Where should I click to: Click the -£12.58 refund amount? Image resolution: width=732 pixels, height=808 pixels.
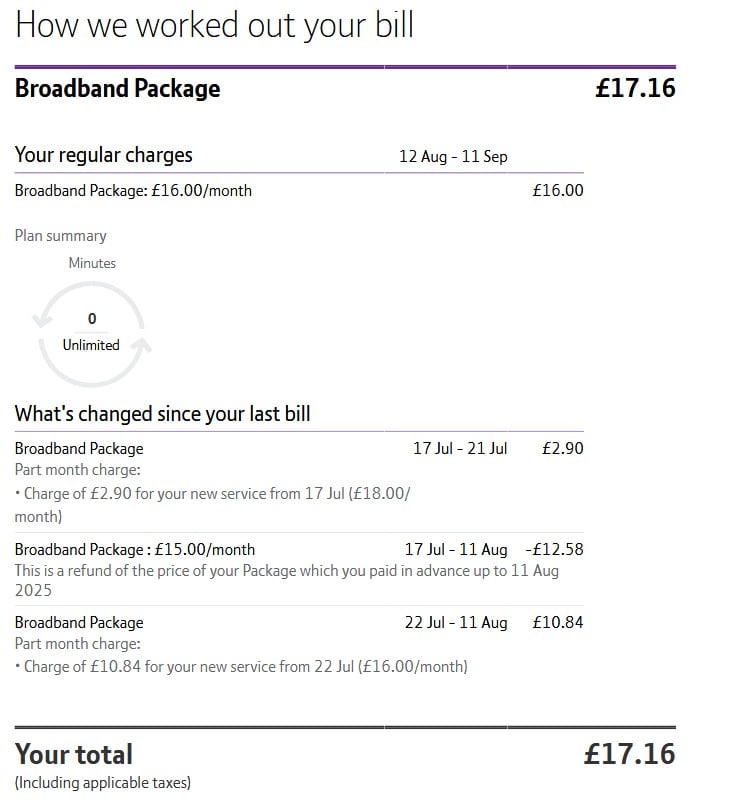[x=554, y=549]
